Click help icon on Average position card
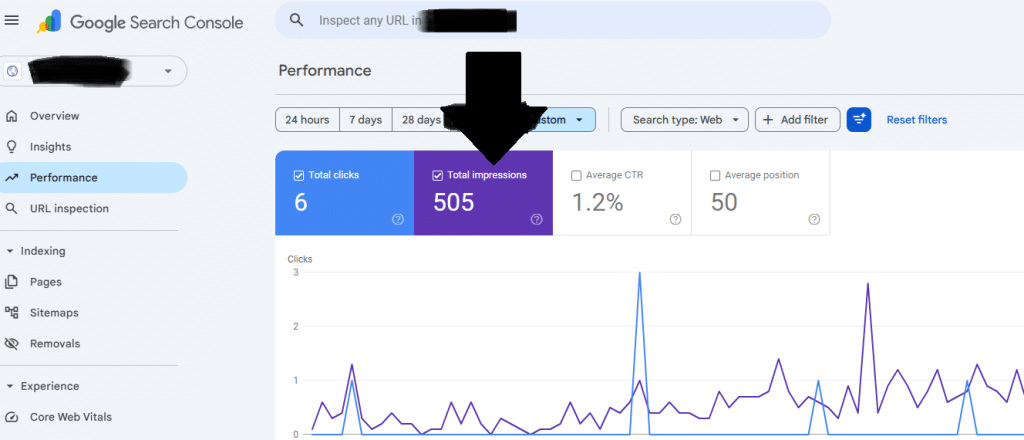 pyautogui.click(x=814, y=219)
